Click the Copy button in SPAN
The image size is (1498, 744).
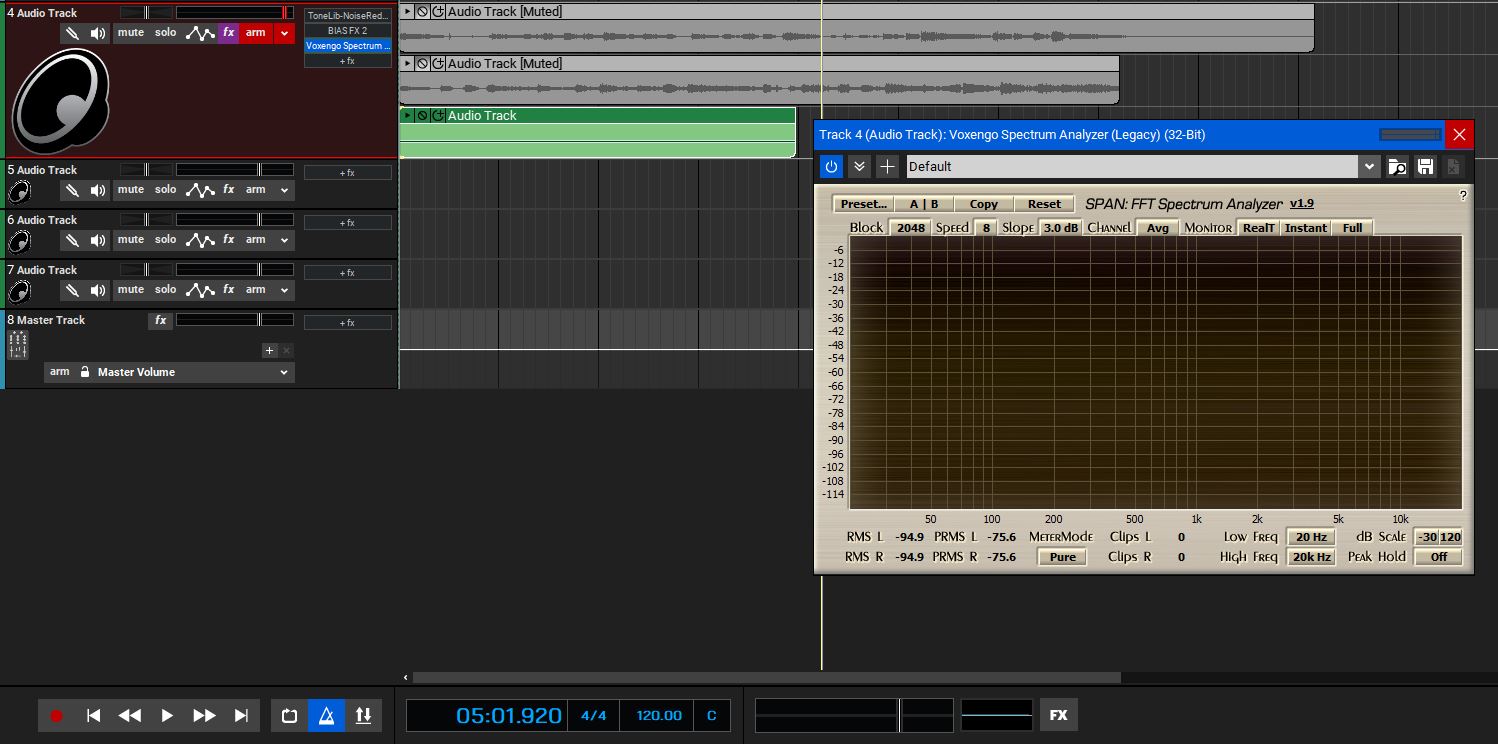click(984, 204)
